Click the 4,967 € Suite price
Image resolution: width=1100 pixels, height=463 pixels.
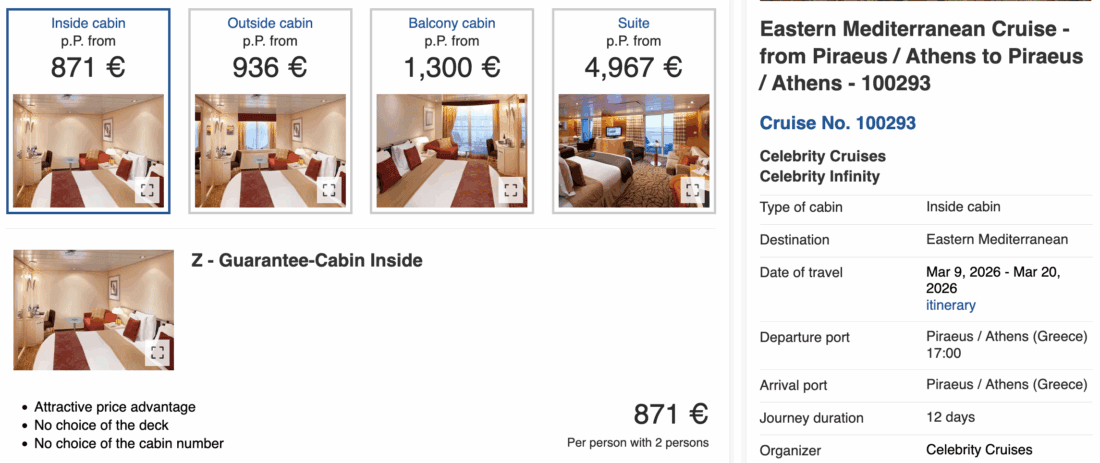[633, 67]
